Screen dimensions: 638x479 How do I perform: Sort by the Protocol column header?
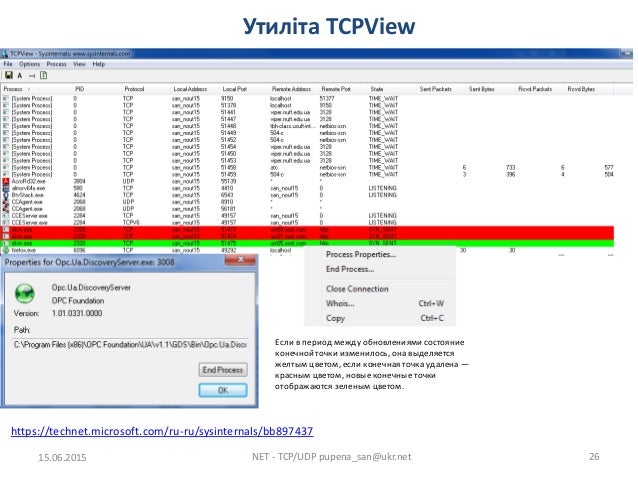134,89
